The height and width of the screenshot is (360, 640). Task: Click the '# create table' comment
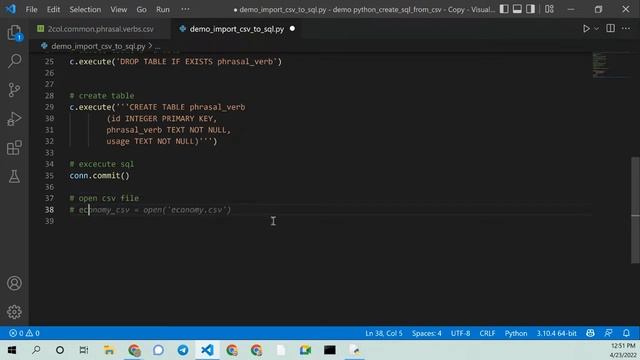pyautogui.click(x=102, y=96)
